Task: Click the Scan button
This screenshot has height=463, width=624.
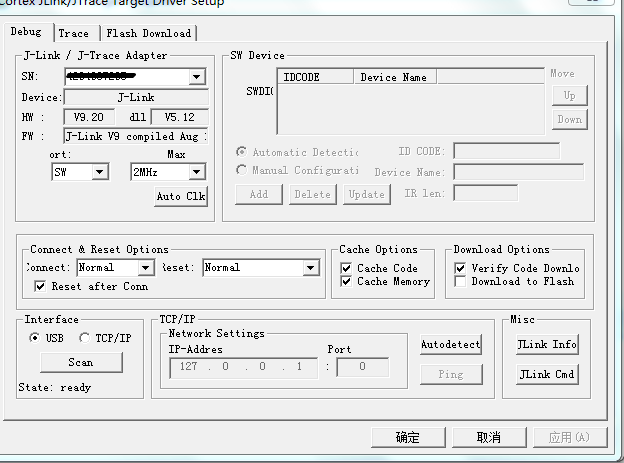Action: point(81,362)
